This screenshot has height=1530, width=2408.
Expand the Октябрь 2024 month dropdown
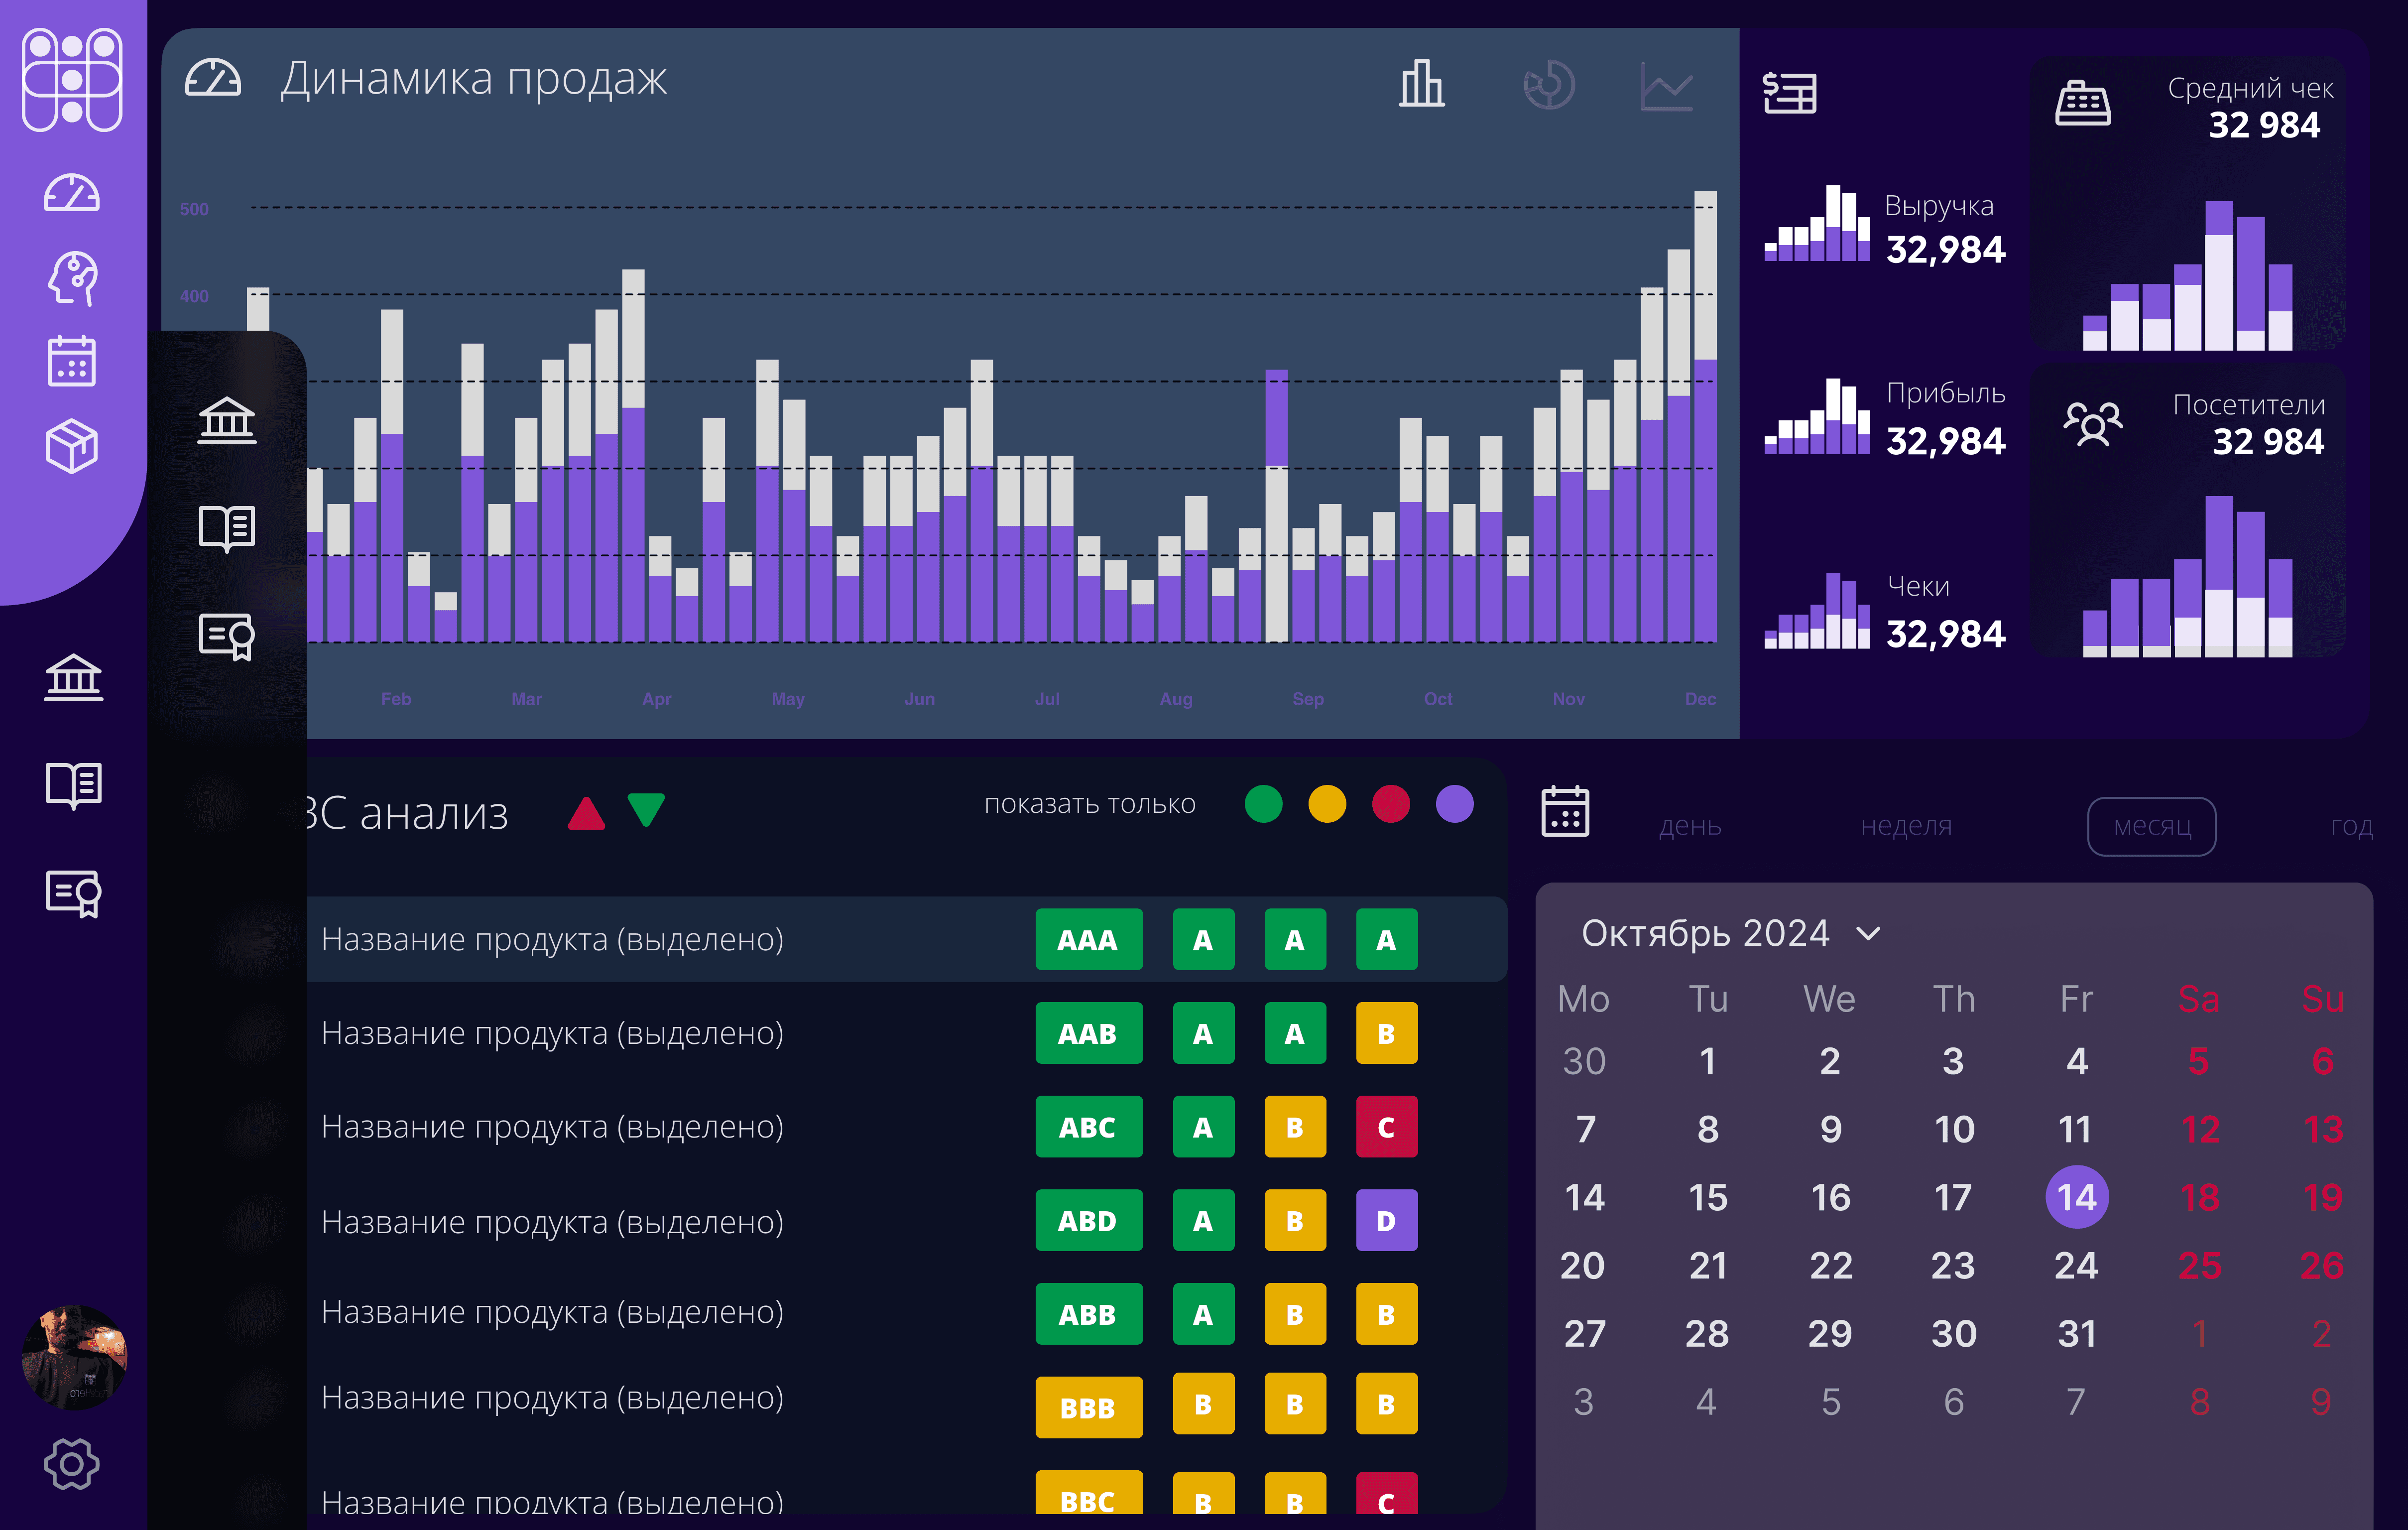coord(1868,934)
